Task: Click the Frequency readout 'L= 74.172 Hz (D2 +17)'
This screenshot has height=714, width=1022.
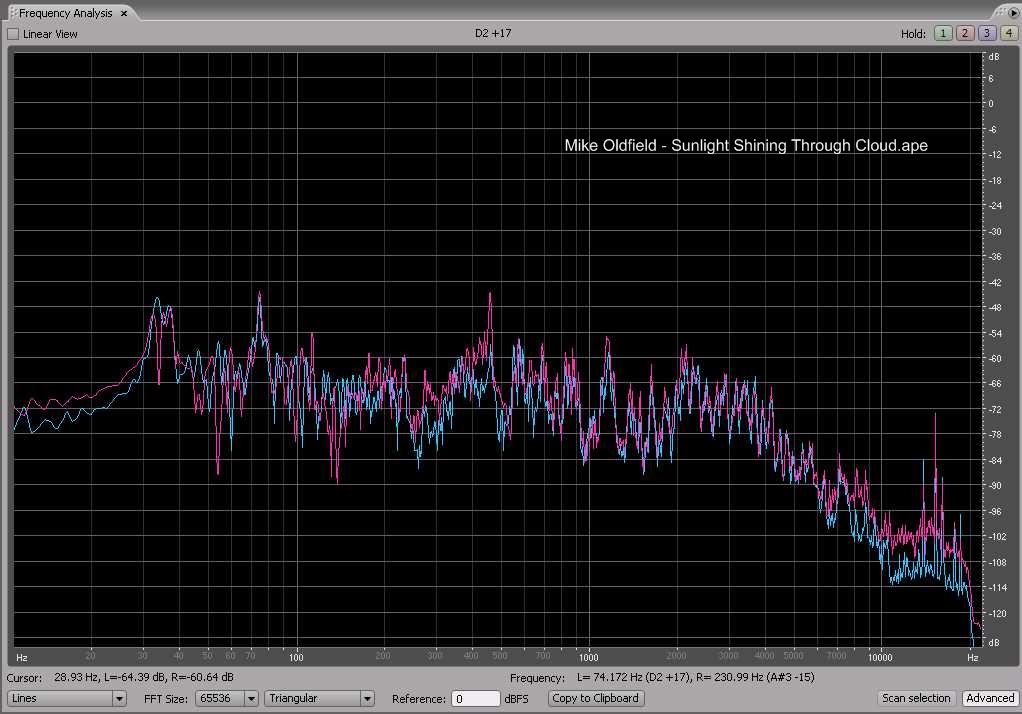Action: pyautogui.click(x=633, y=677)
